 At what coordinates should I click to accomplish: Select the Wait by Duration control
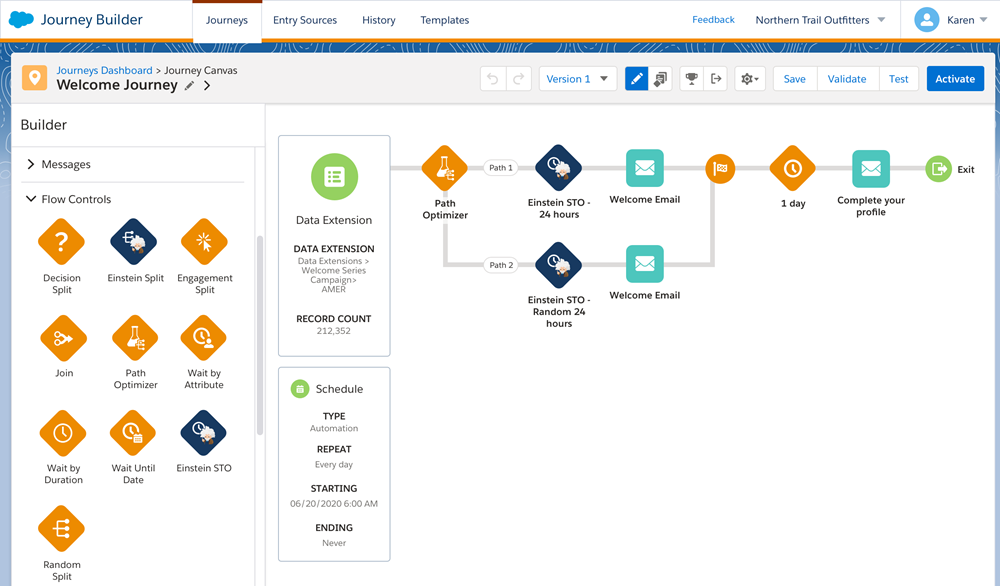click(62, 433)
